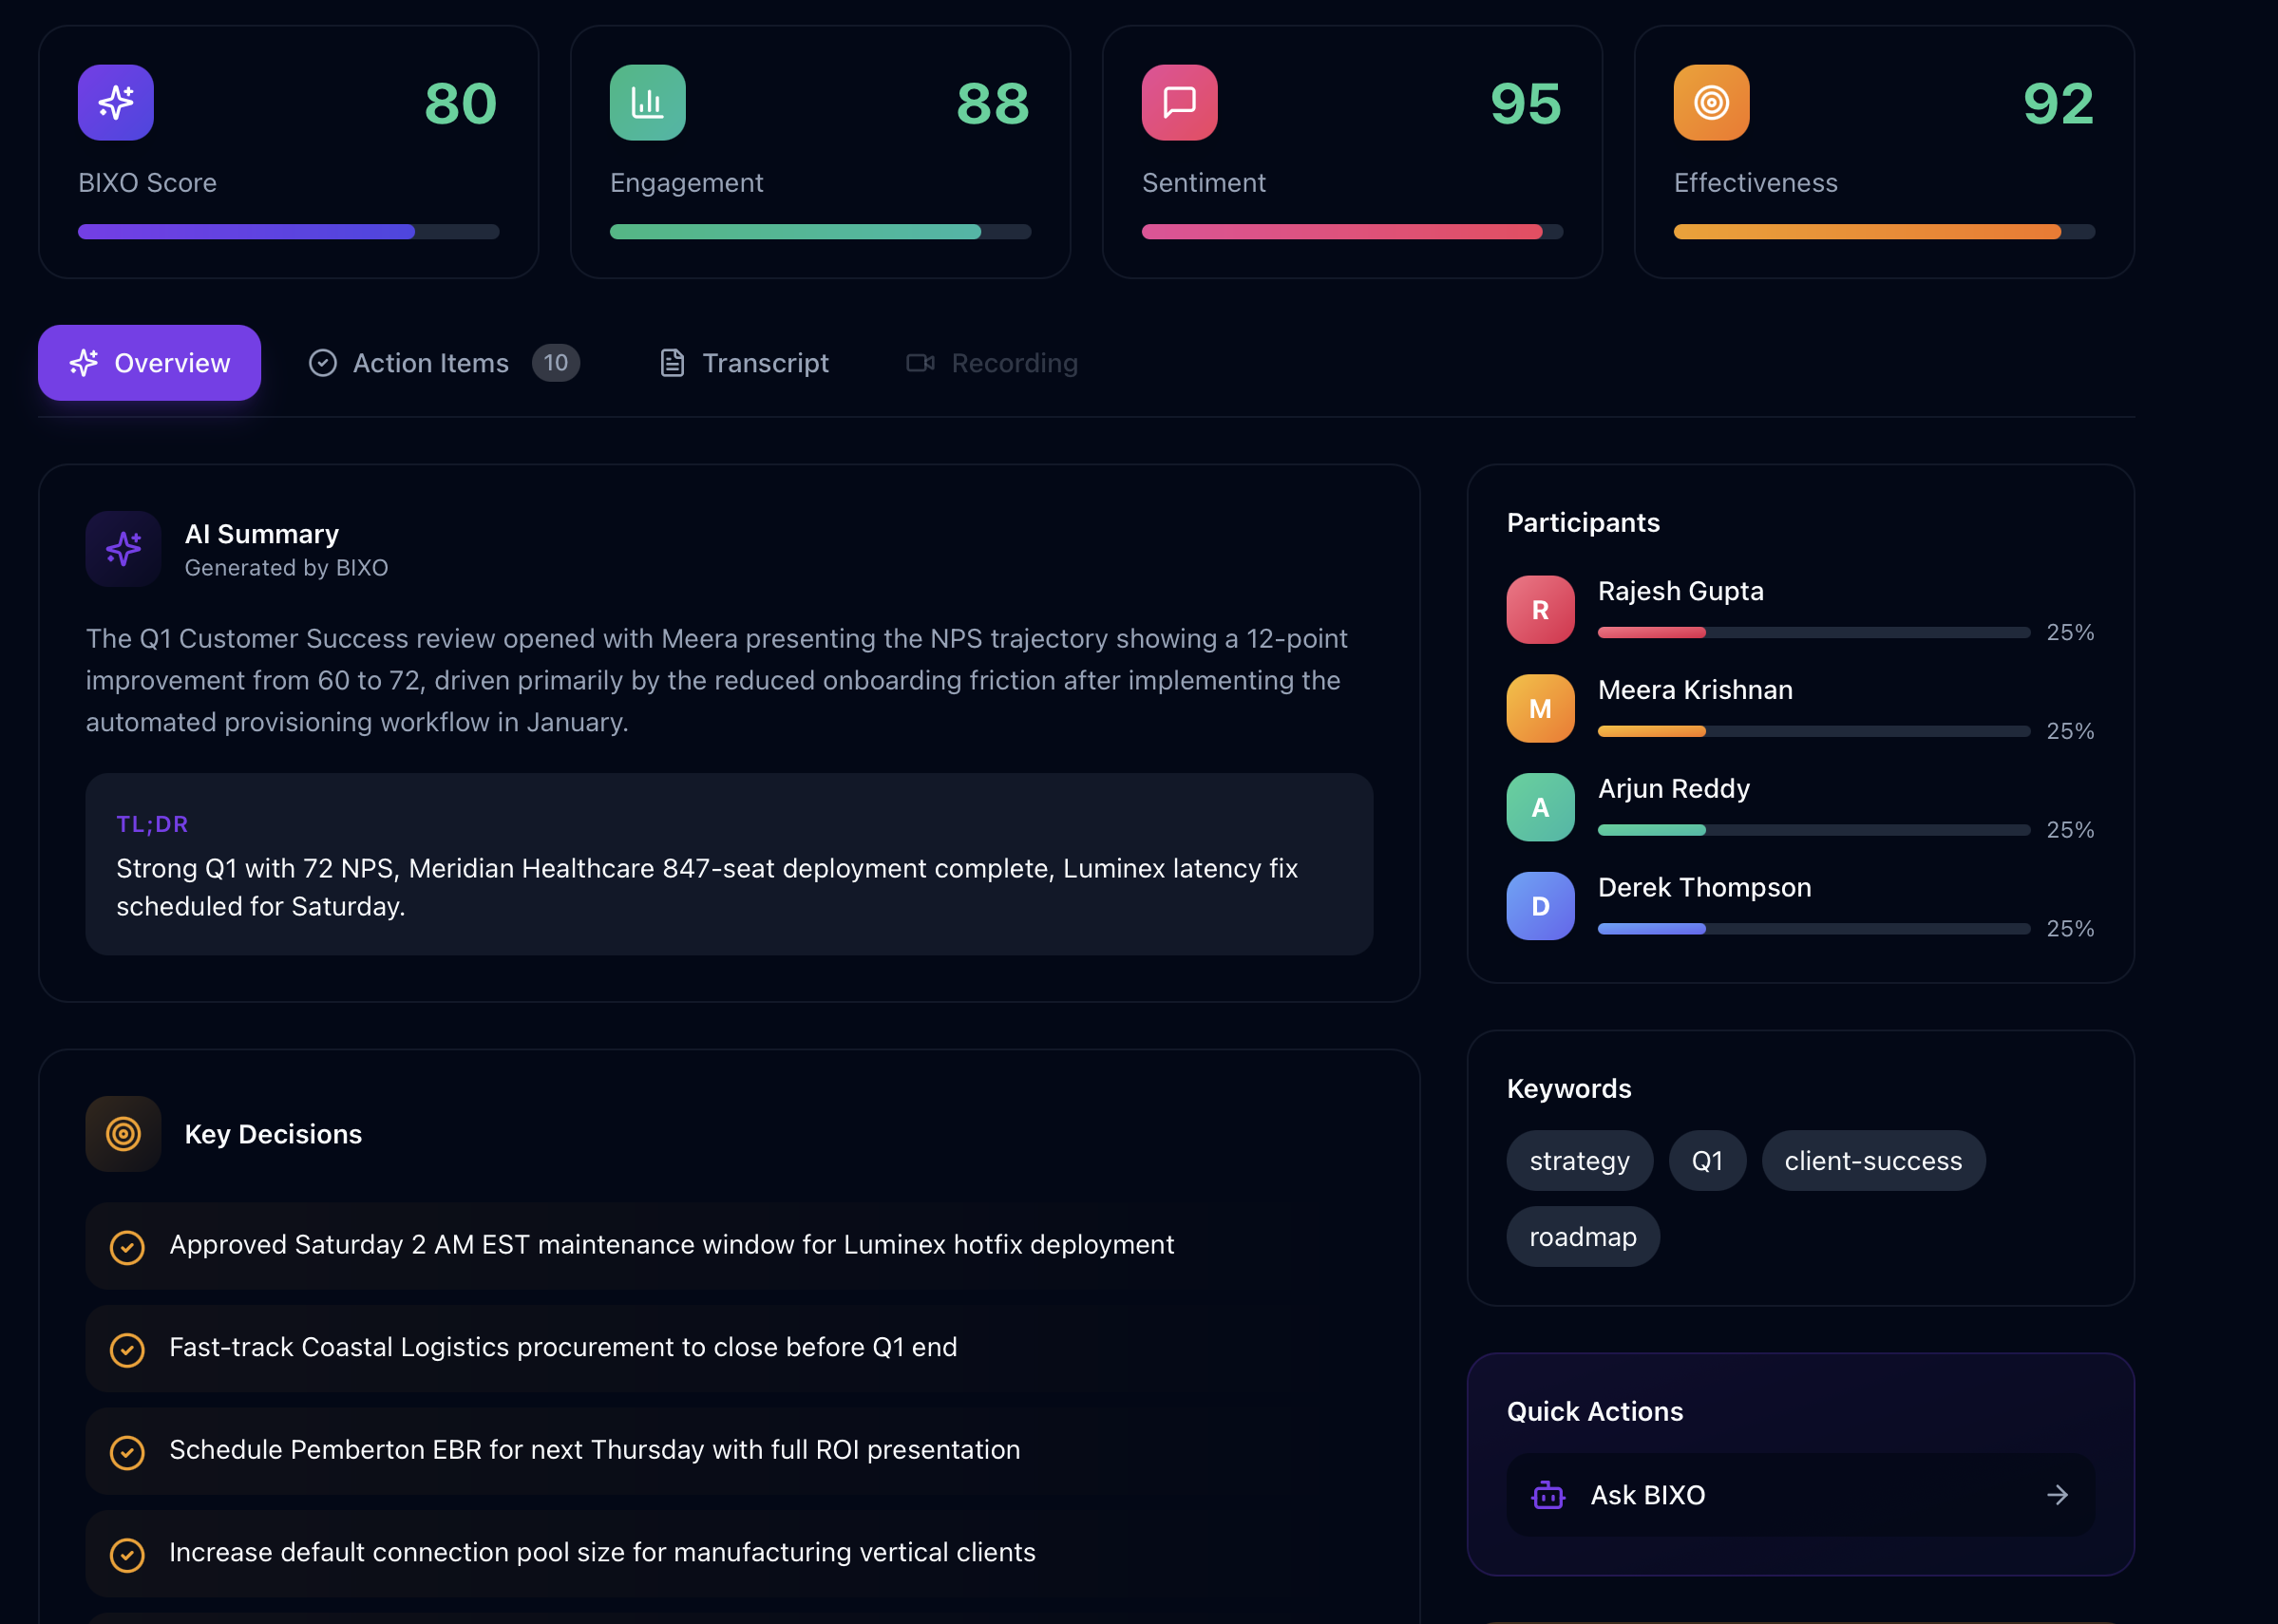This screenshot has width=2278, height=1624.
Task: Toggle the check on Pemberton EBR decision
Action: click(126, 1452)
